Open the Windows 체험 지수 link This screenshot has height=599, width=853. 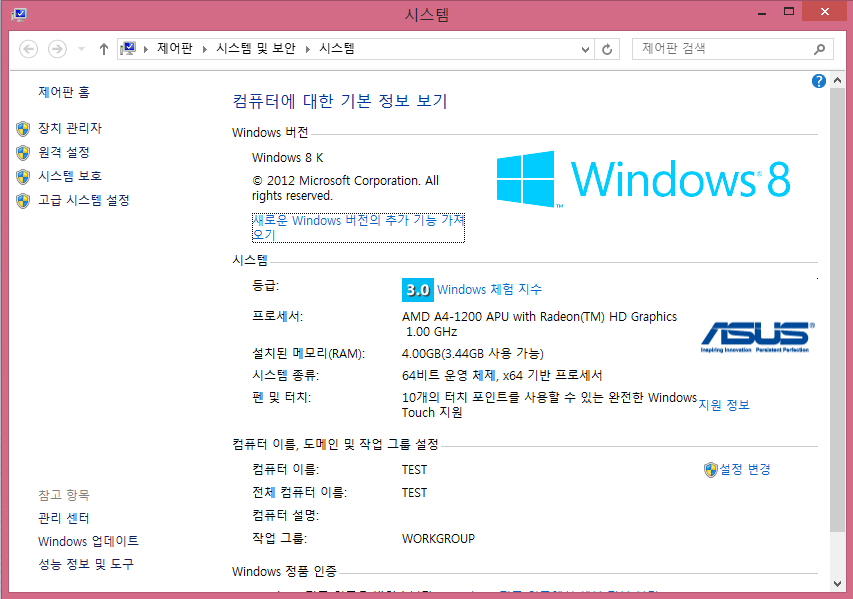coord(490,289)
